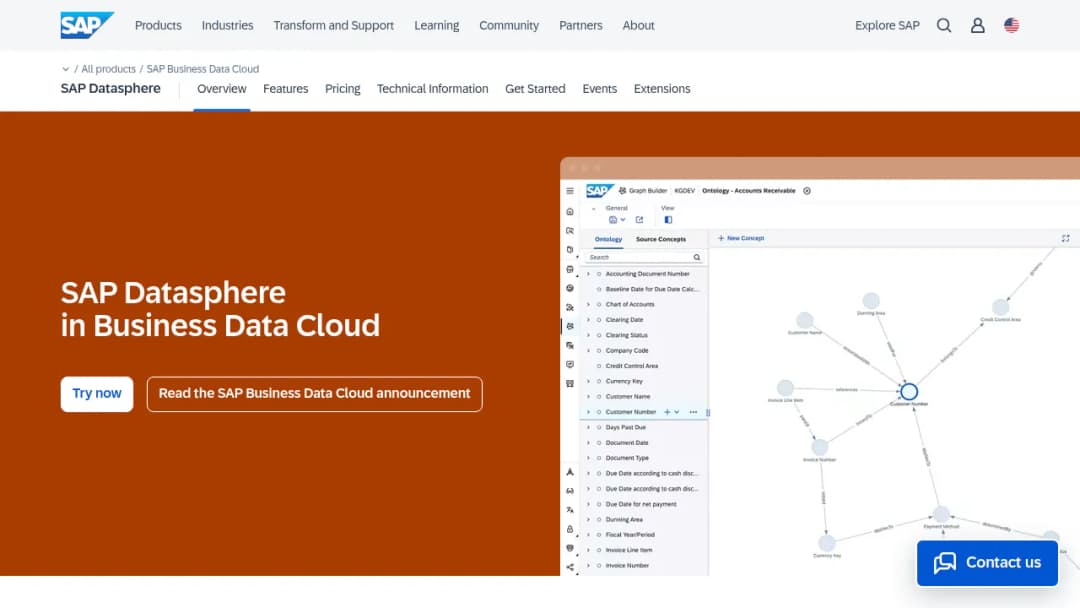This screenshot has width=1080, height=608.
Task: Click the translation icon in the preview sidebar
Action: (570, 510)
